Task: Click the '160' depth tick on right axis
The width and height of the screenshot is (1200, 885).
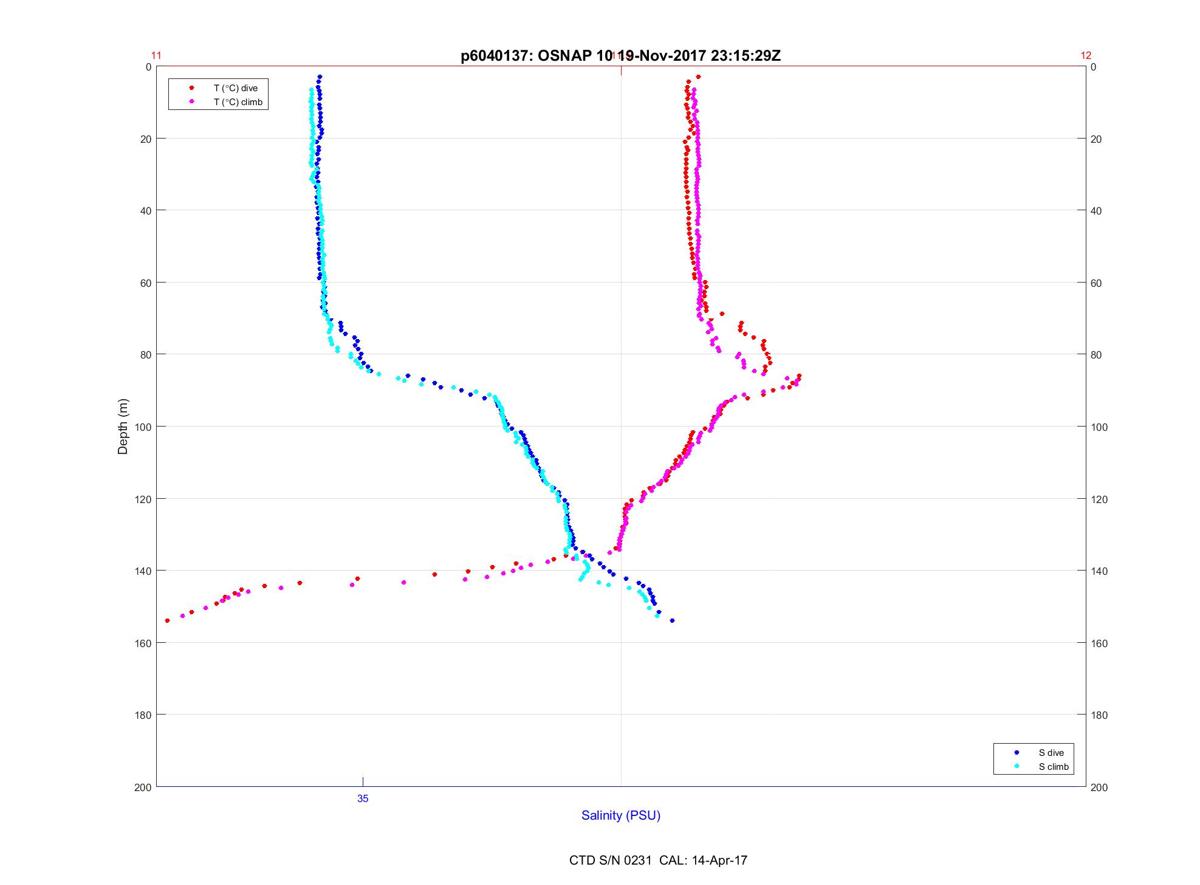Action: pyautogui.click(x=1100, y=643)
